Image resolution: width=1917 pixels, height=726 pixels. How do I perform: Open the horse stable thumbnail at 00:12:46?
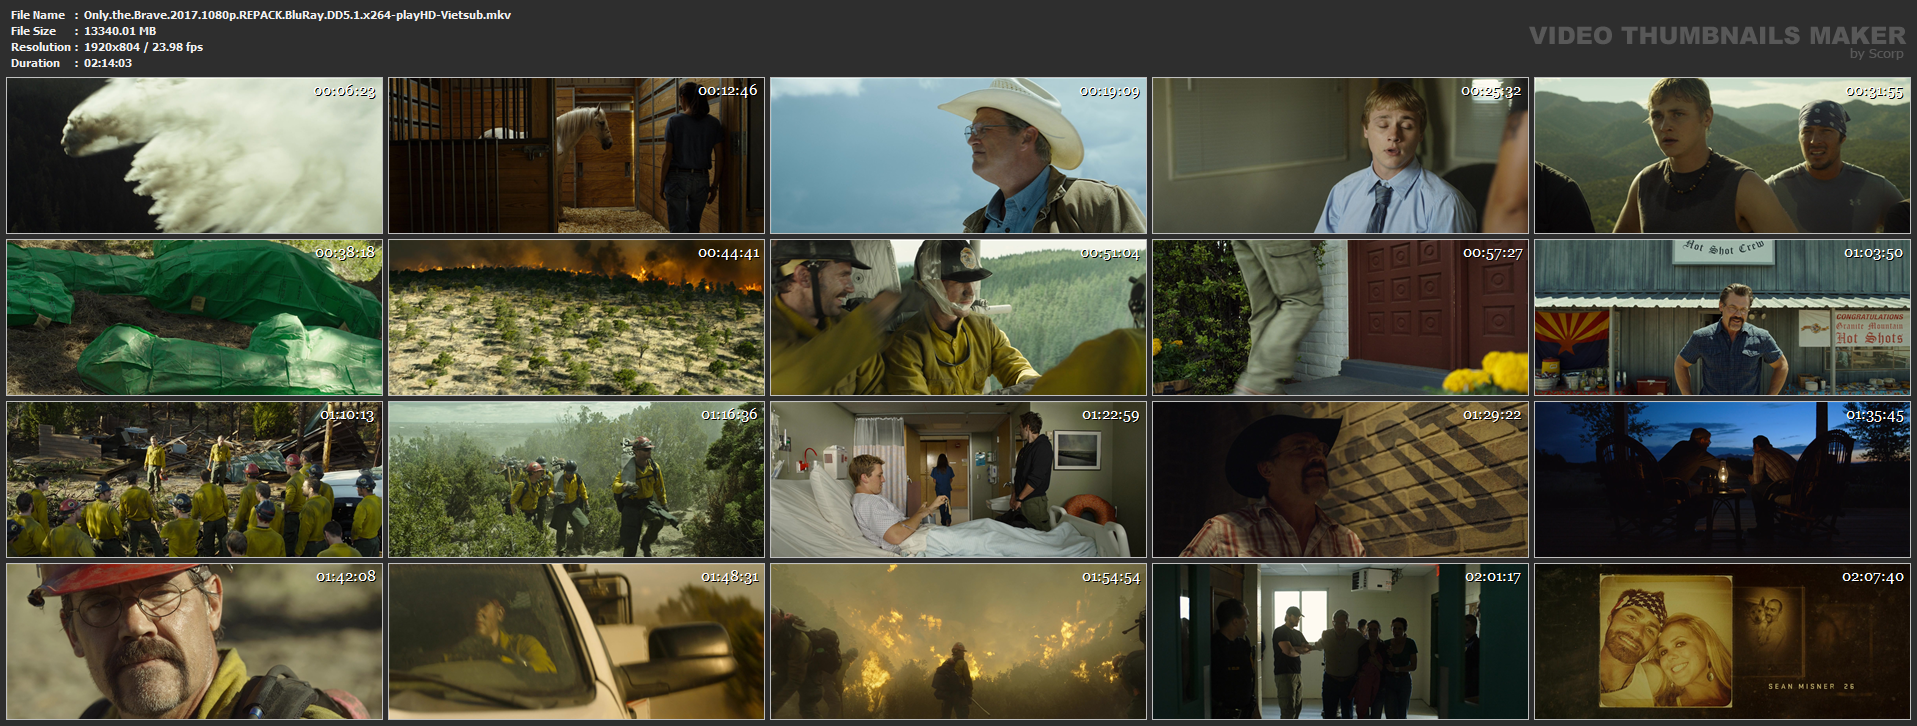click(x=576, y=156)
